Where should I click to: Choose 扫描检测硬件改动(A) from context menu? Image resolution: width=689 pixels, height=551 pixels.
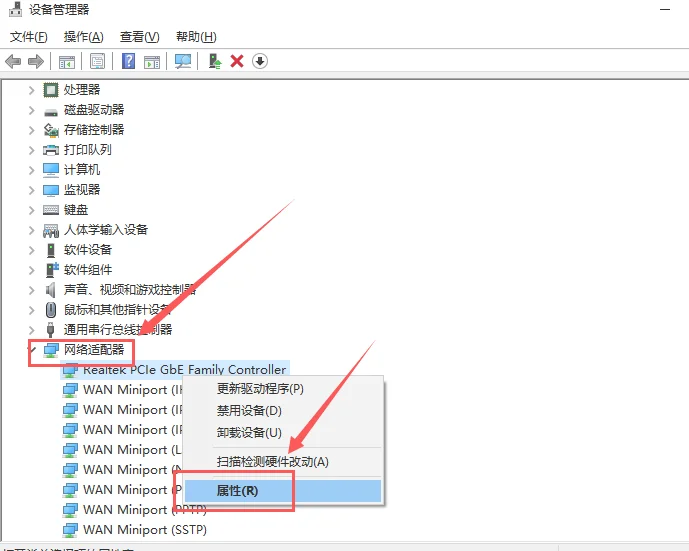(x=283, y=462)
